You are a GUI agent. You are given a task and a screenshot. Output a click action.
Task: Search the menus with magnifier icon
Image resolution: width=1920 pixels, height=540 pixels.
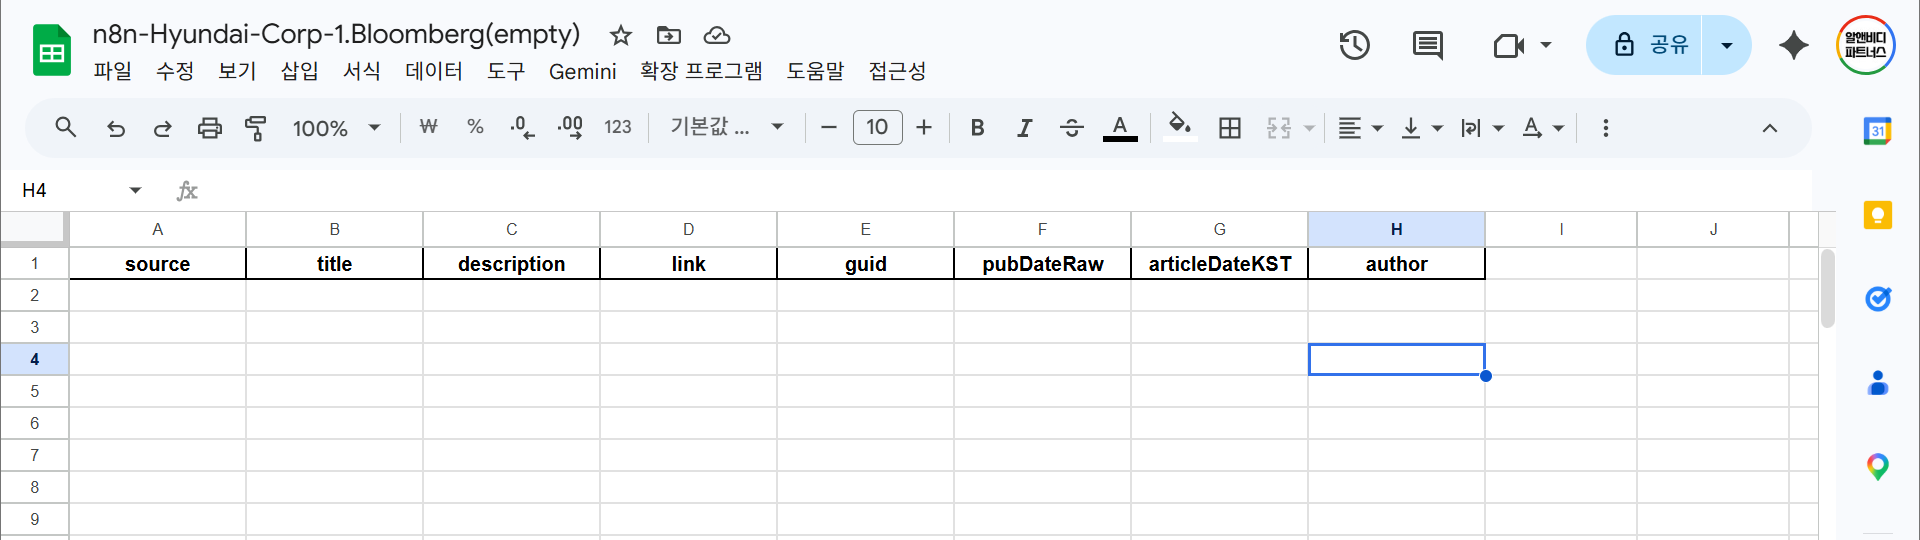66,128
